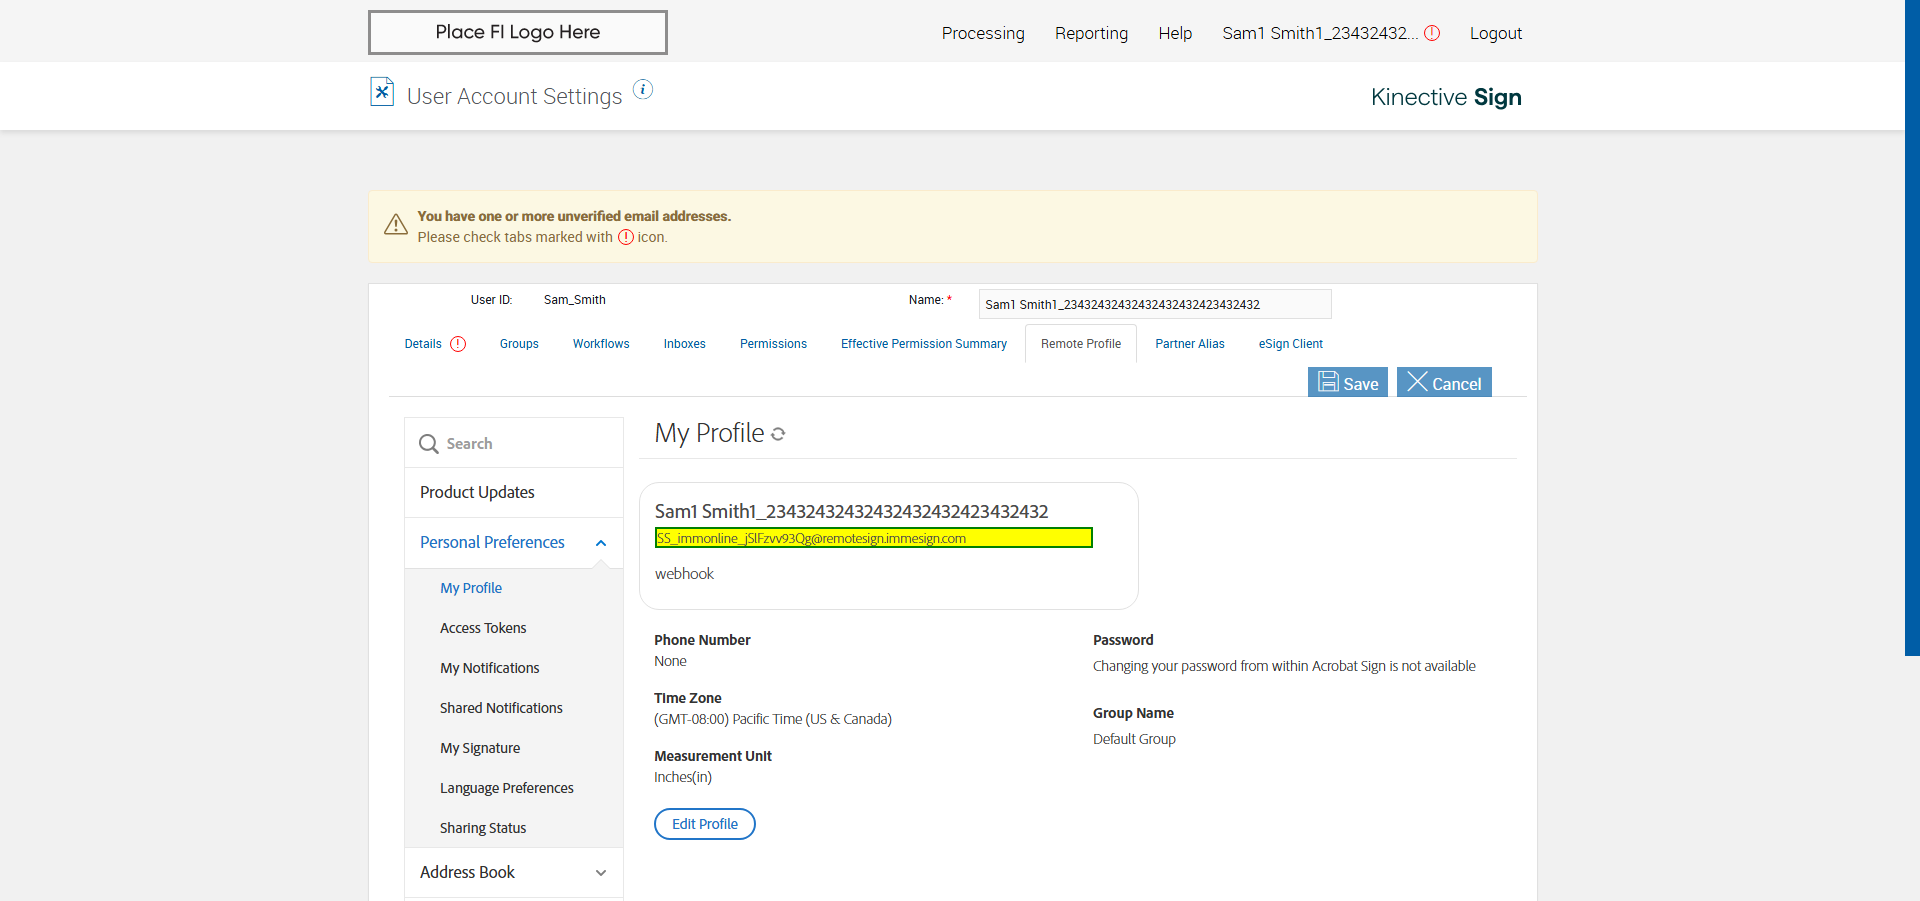Click the refresh icon next to My Profile
Image resolution: width=1920 pixels, height=901 pixels.
pyautogui.click(x=778, y=434)
